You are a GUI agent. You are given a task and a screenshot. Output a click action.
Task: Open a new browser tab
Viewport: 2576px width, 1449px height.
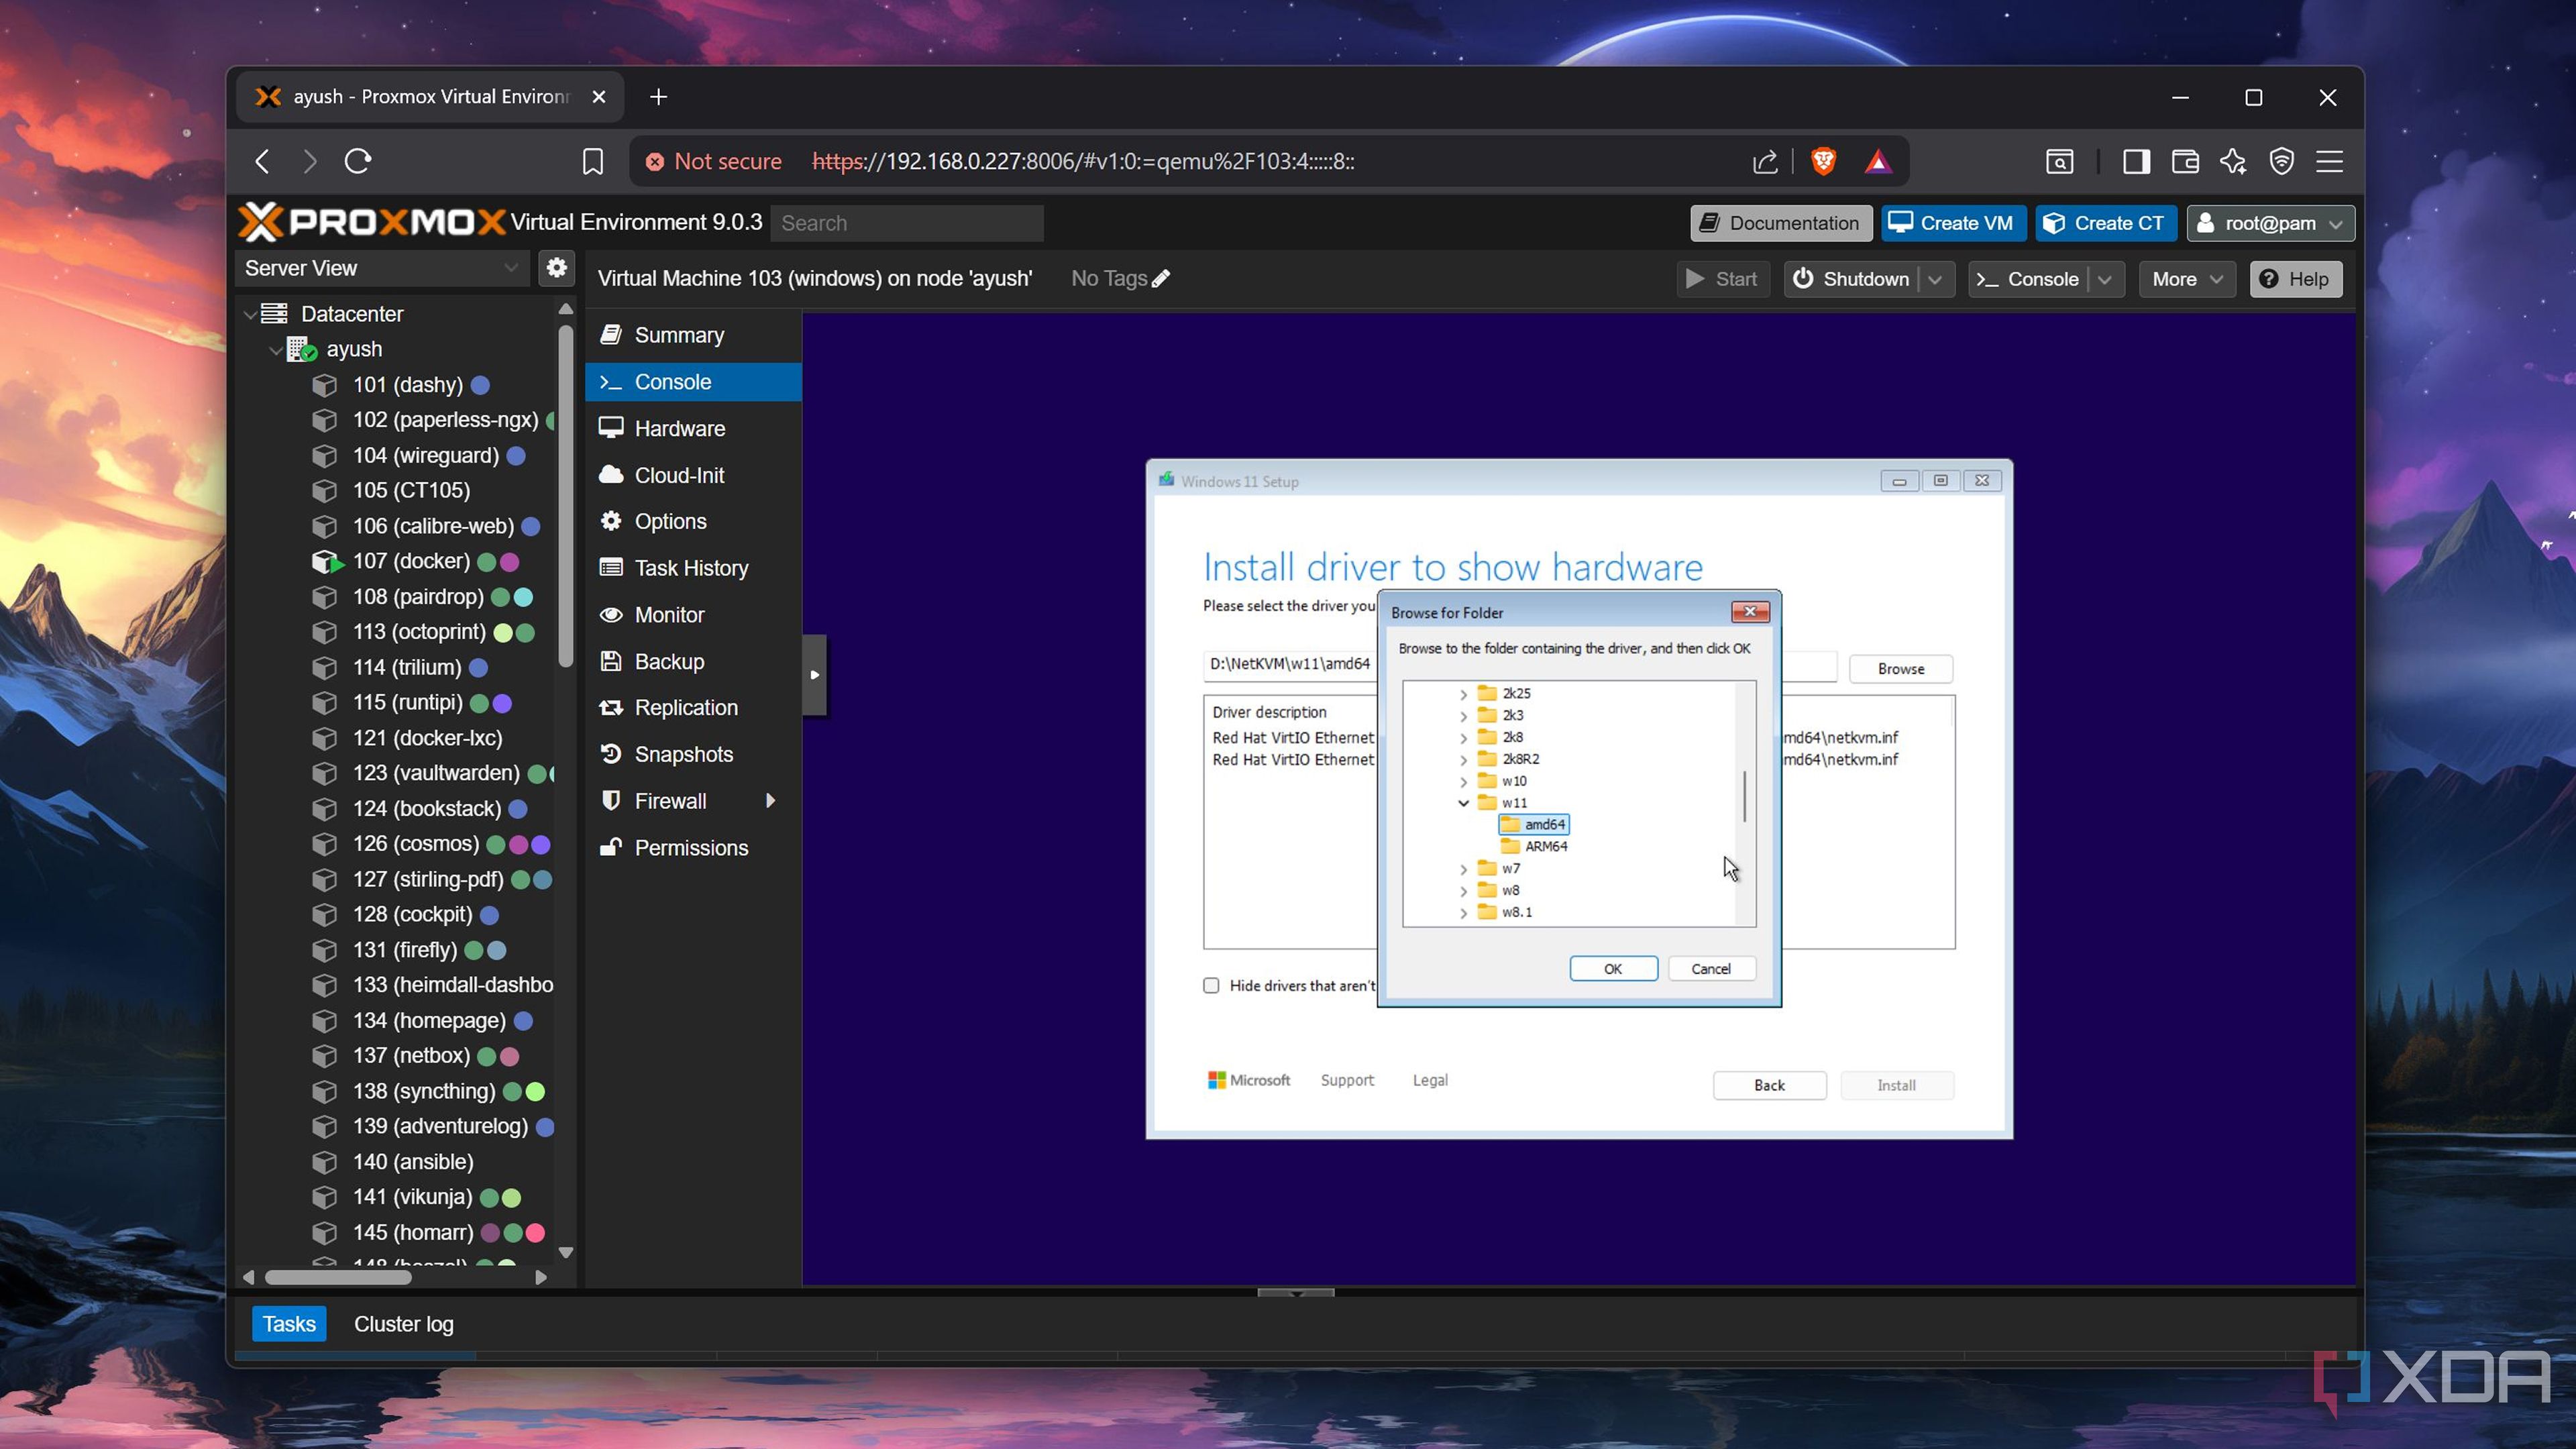click(x=658, y=97)
